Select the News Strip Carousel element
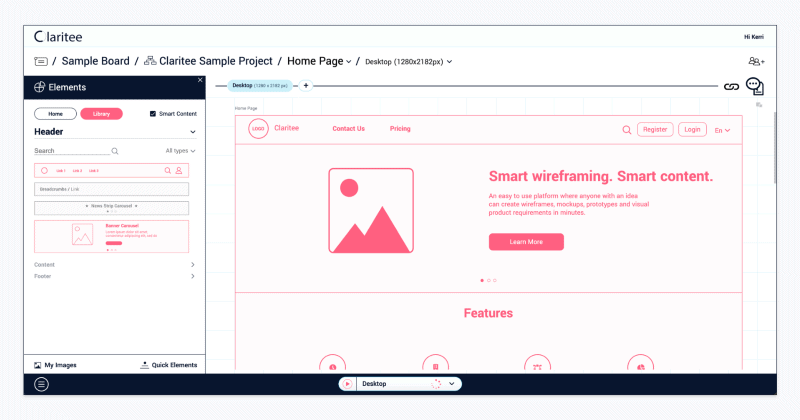Screen dimensions: 800x420 (x=111, y=208)
